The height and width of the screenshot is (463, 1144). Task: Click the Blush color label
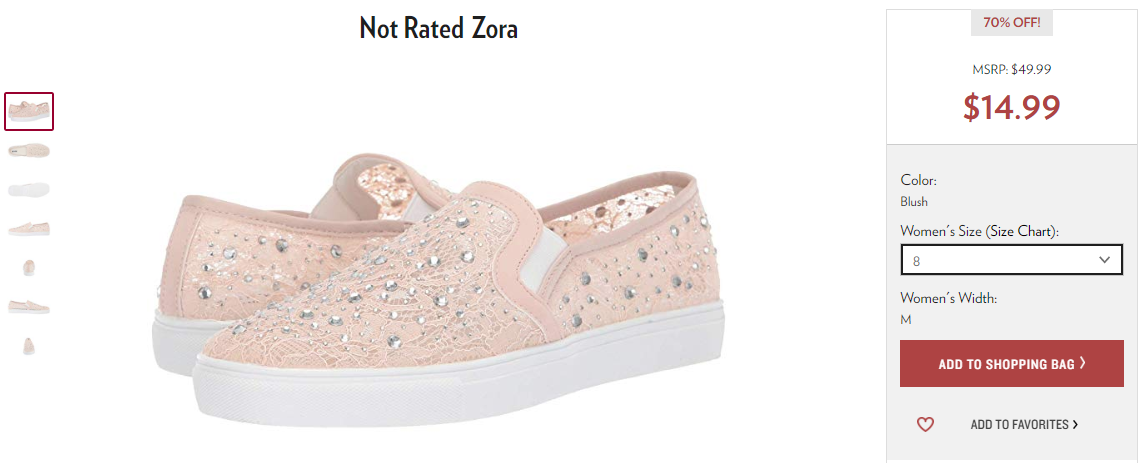(x=914, y=202)
